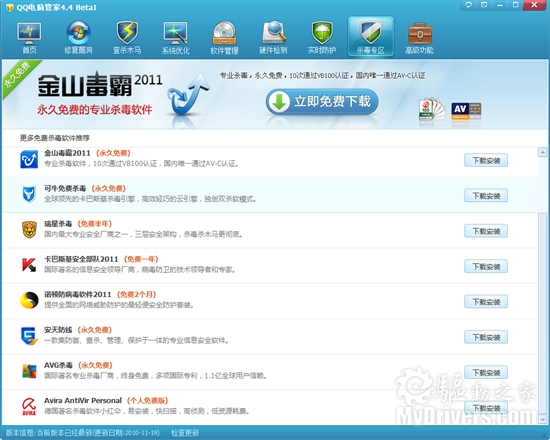Open the 系统优化 system optimize icon
The height and width of the screenshot is (440, 550).
pyautogui.click(x=176, y=37)
